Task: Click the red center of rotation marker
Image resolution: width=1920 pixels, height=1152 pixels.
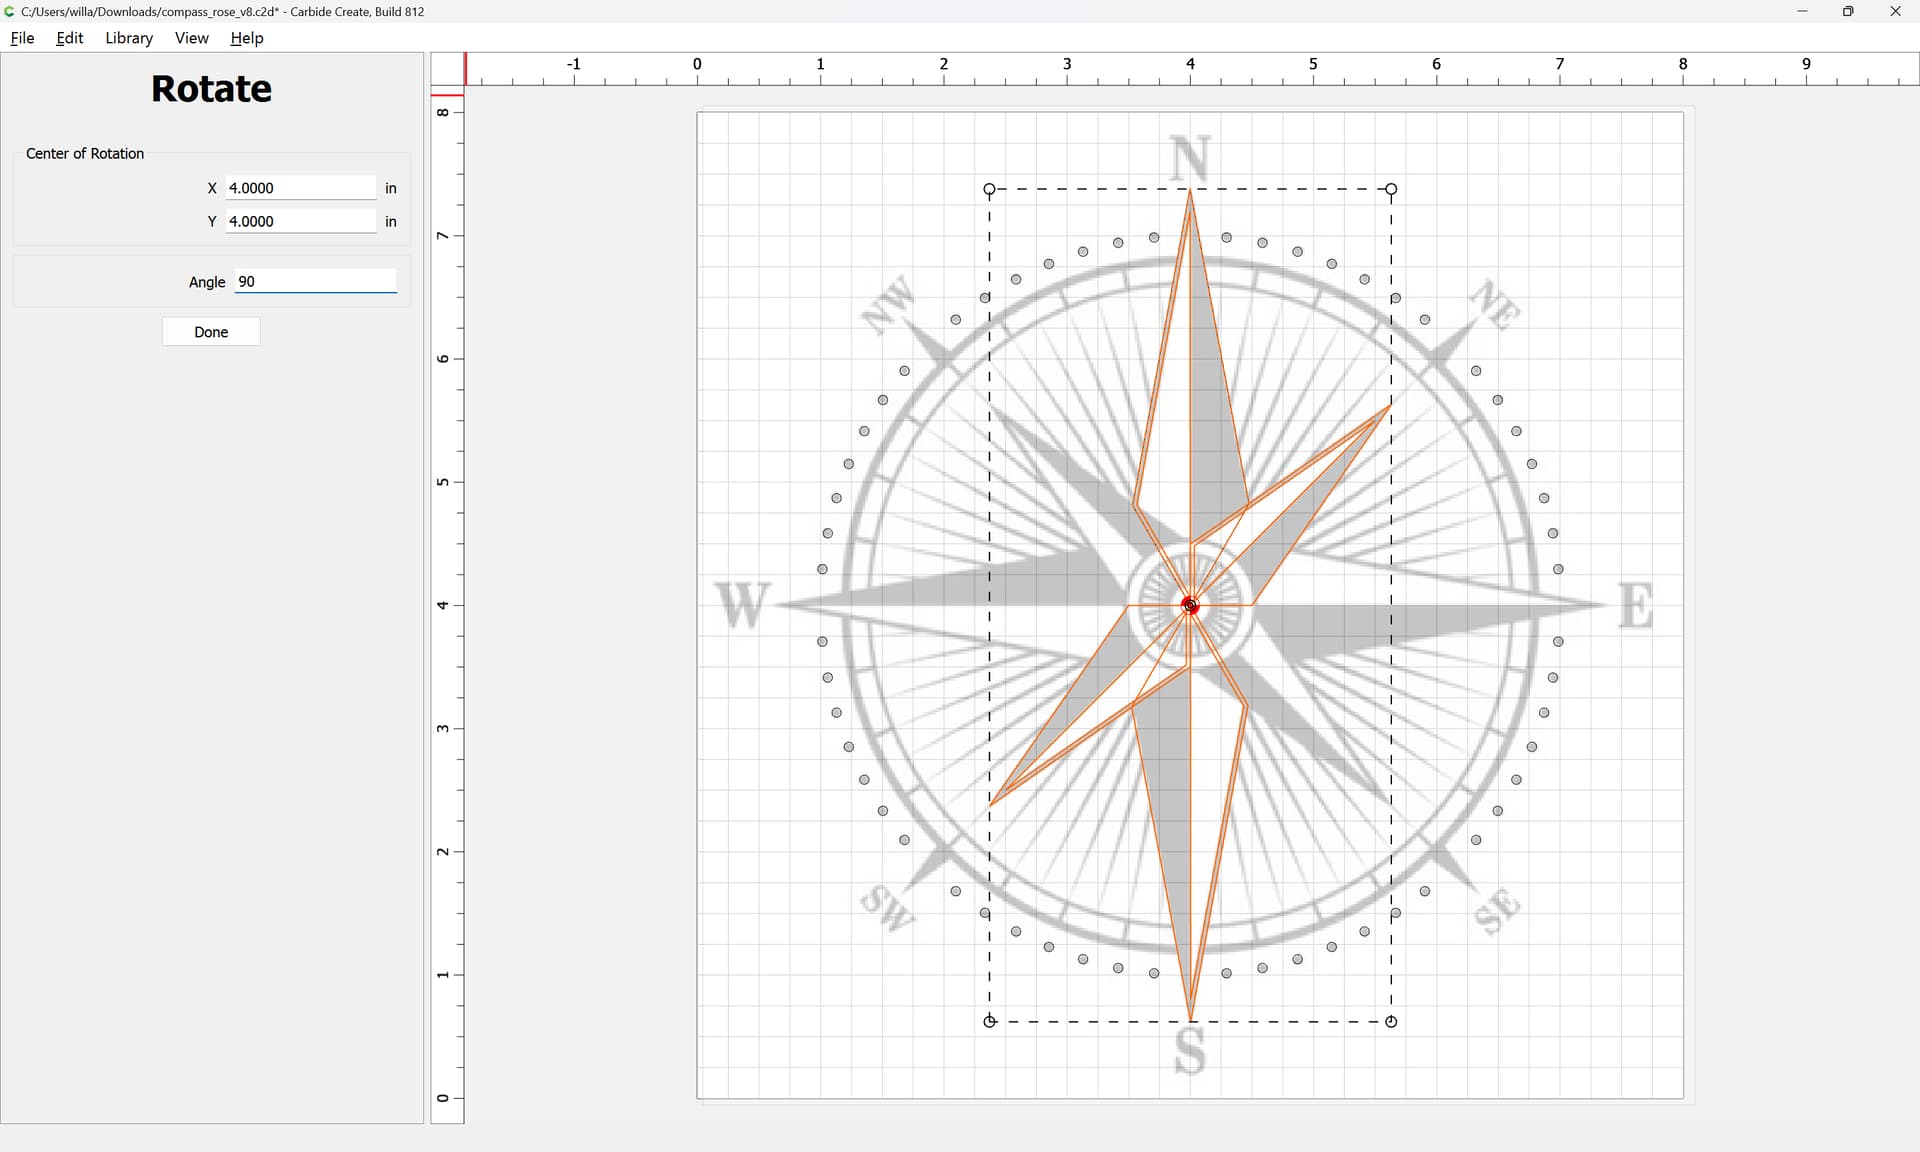Action: pos(1190,605)
